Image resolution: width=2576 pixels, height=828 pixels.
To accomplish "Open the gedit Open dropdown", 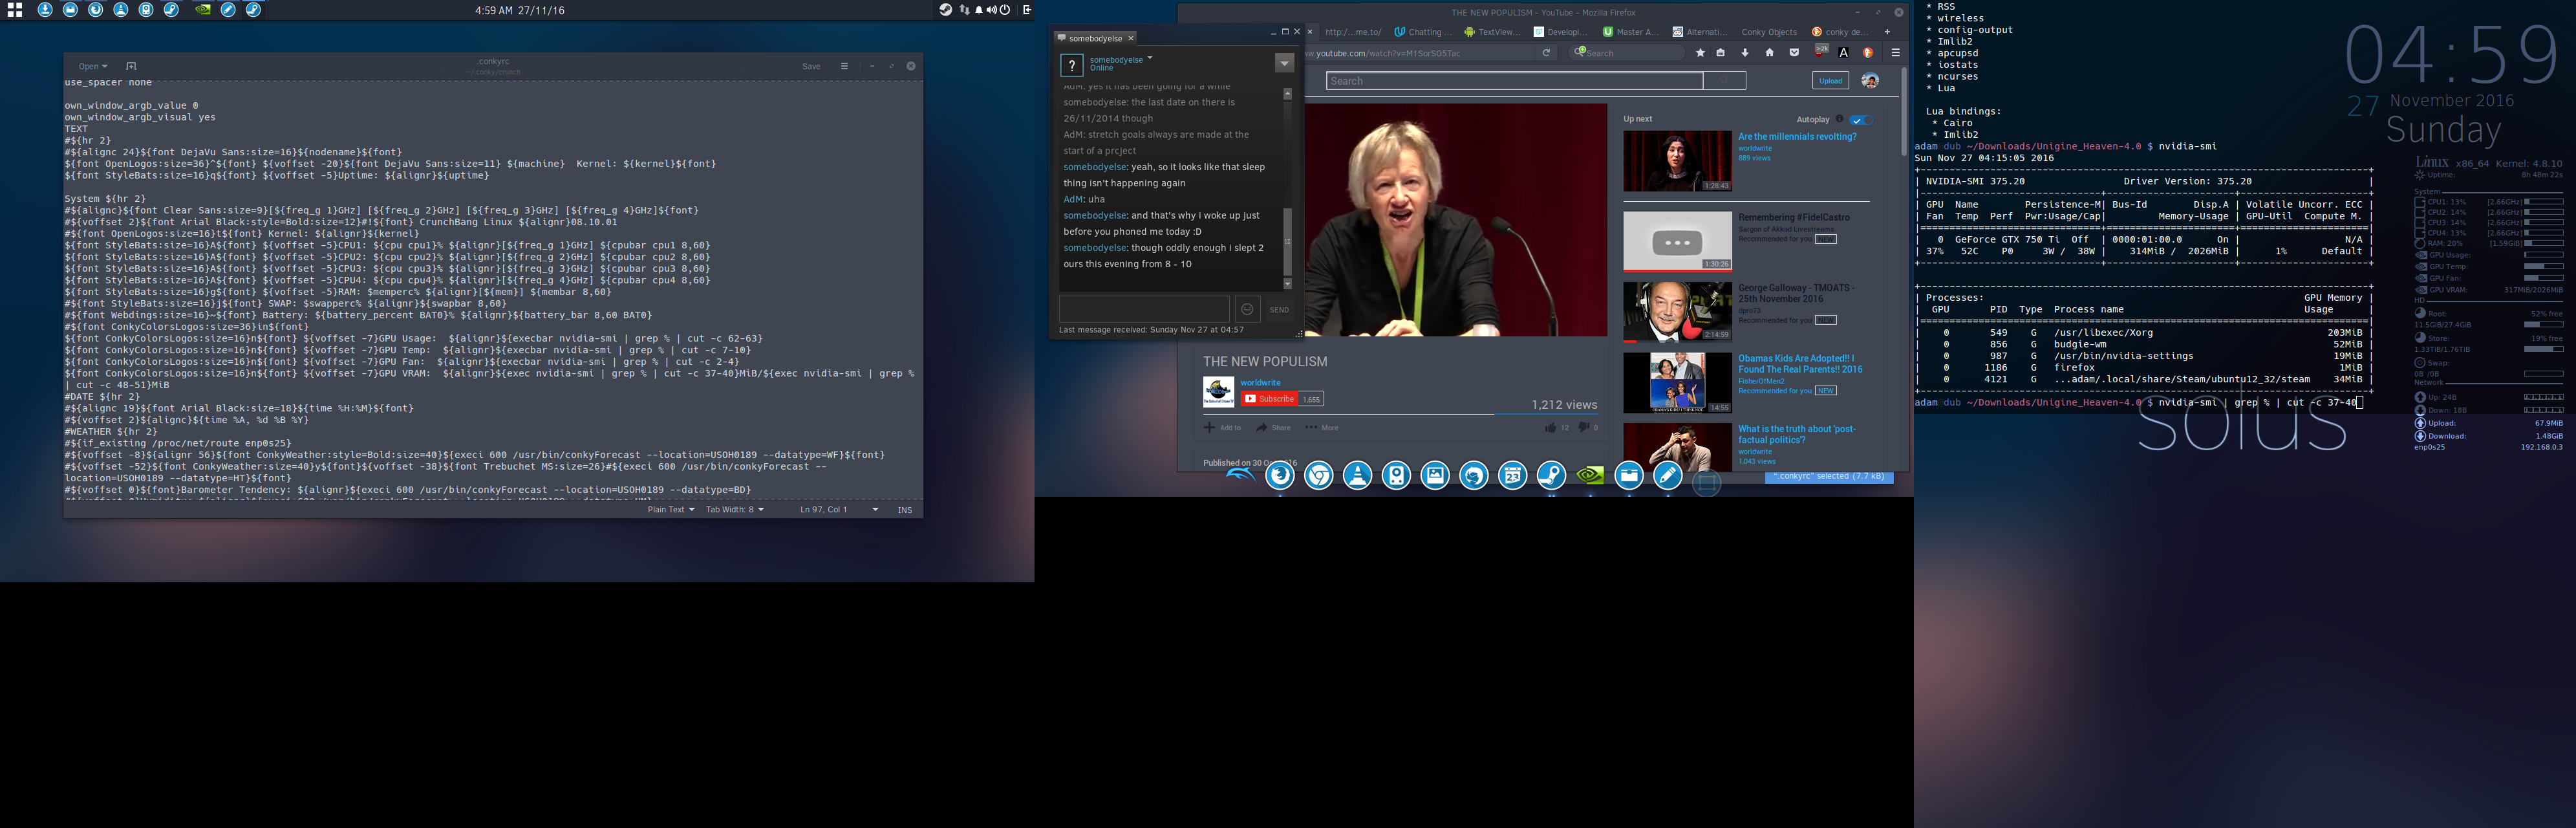I will point(92,66).
